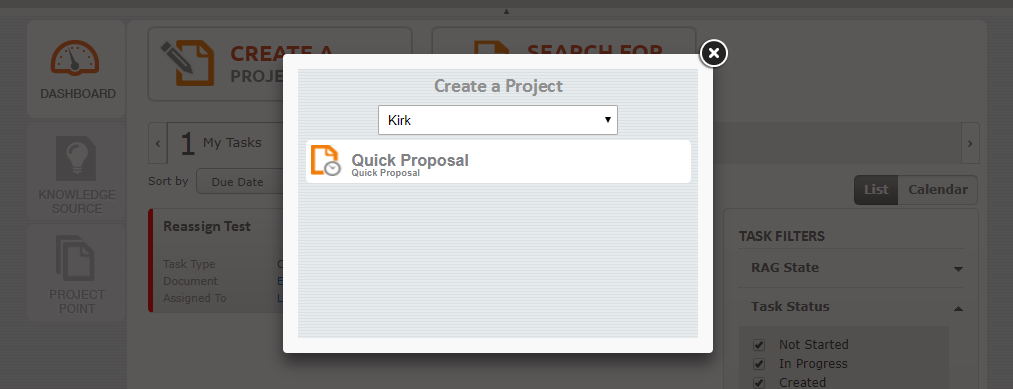Open the Project Point documents icon

pos(75,258)
